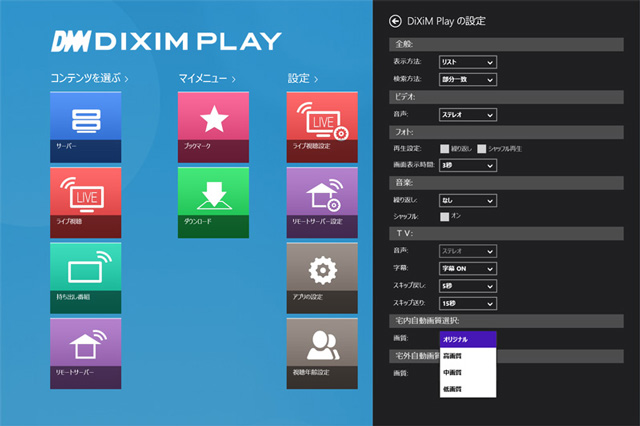This screenshot has height=426, width=640.
Task: Click the 宅内自動画質選択 heading
Action: 506,321
